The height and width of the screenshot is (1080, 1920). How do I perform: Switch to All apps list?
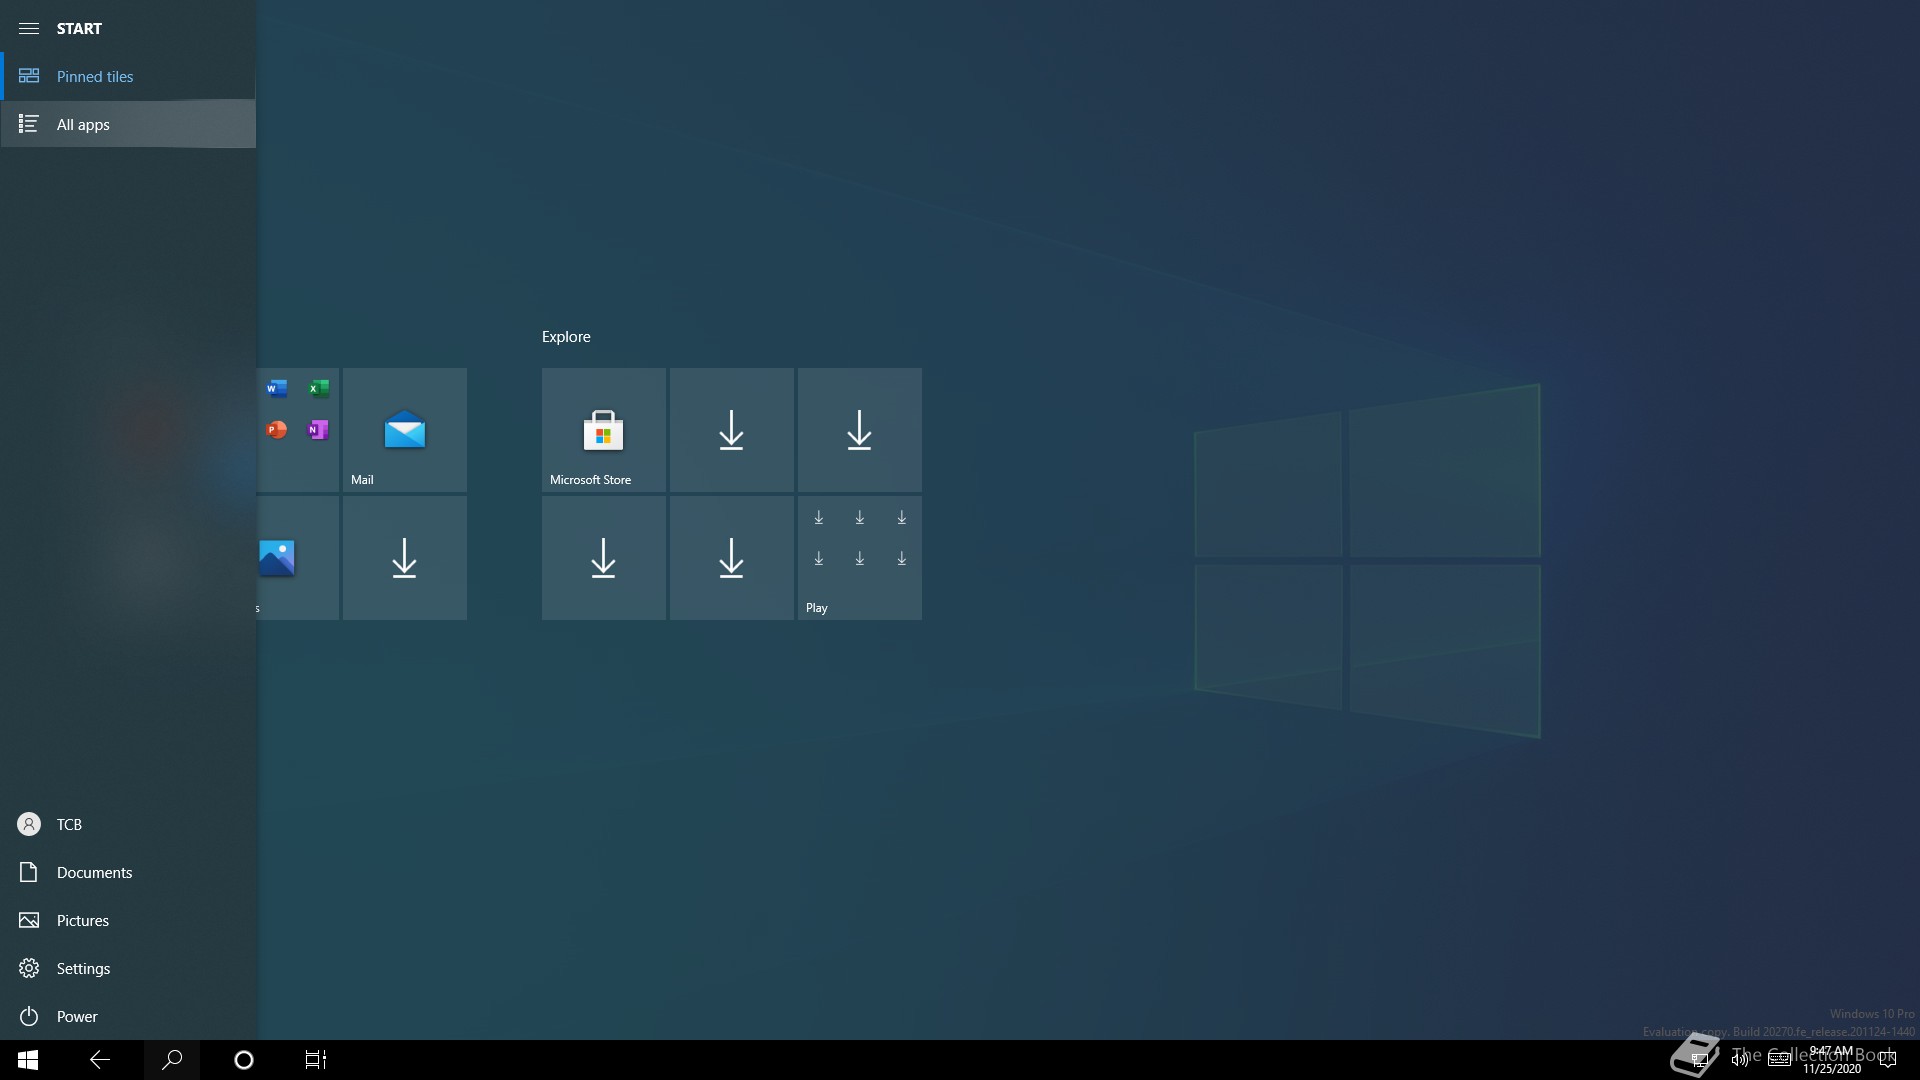pos(83,125)
